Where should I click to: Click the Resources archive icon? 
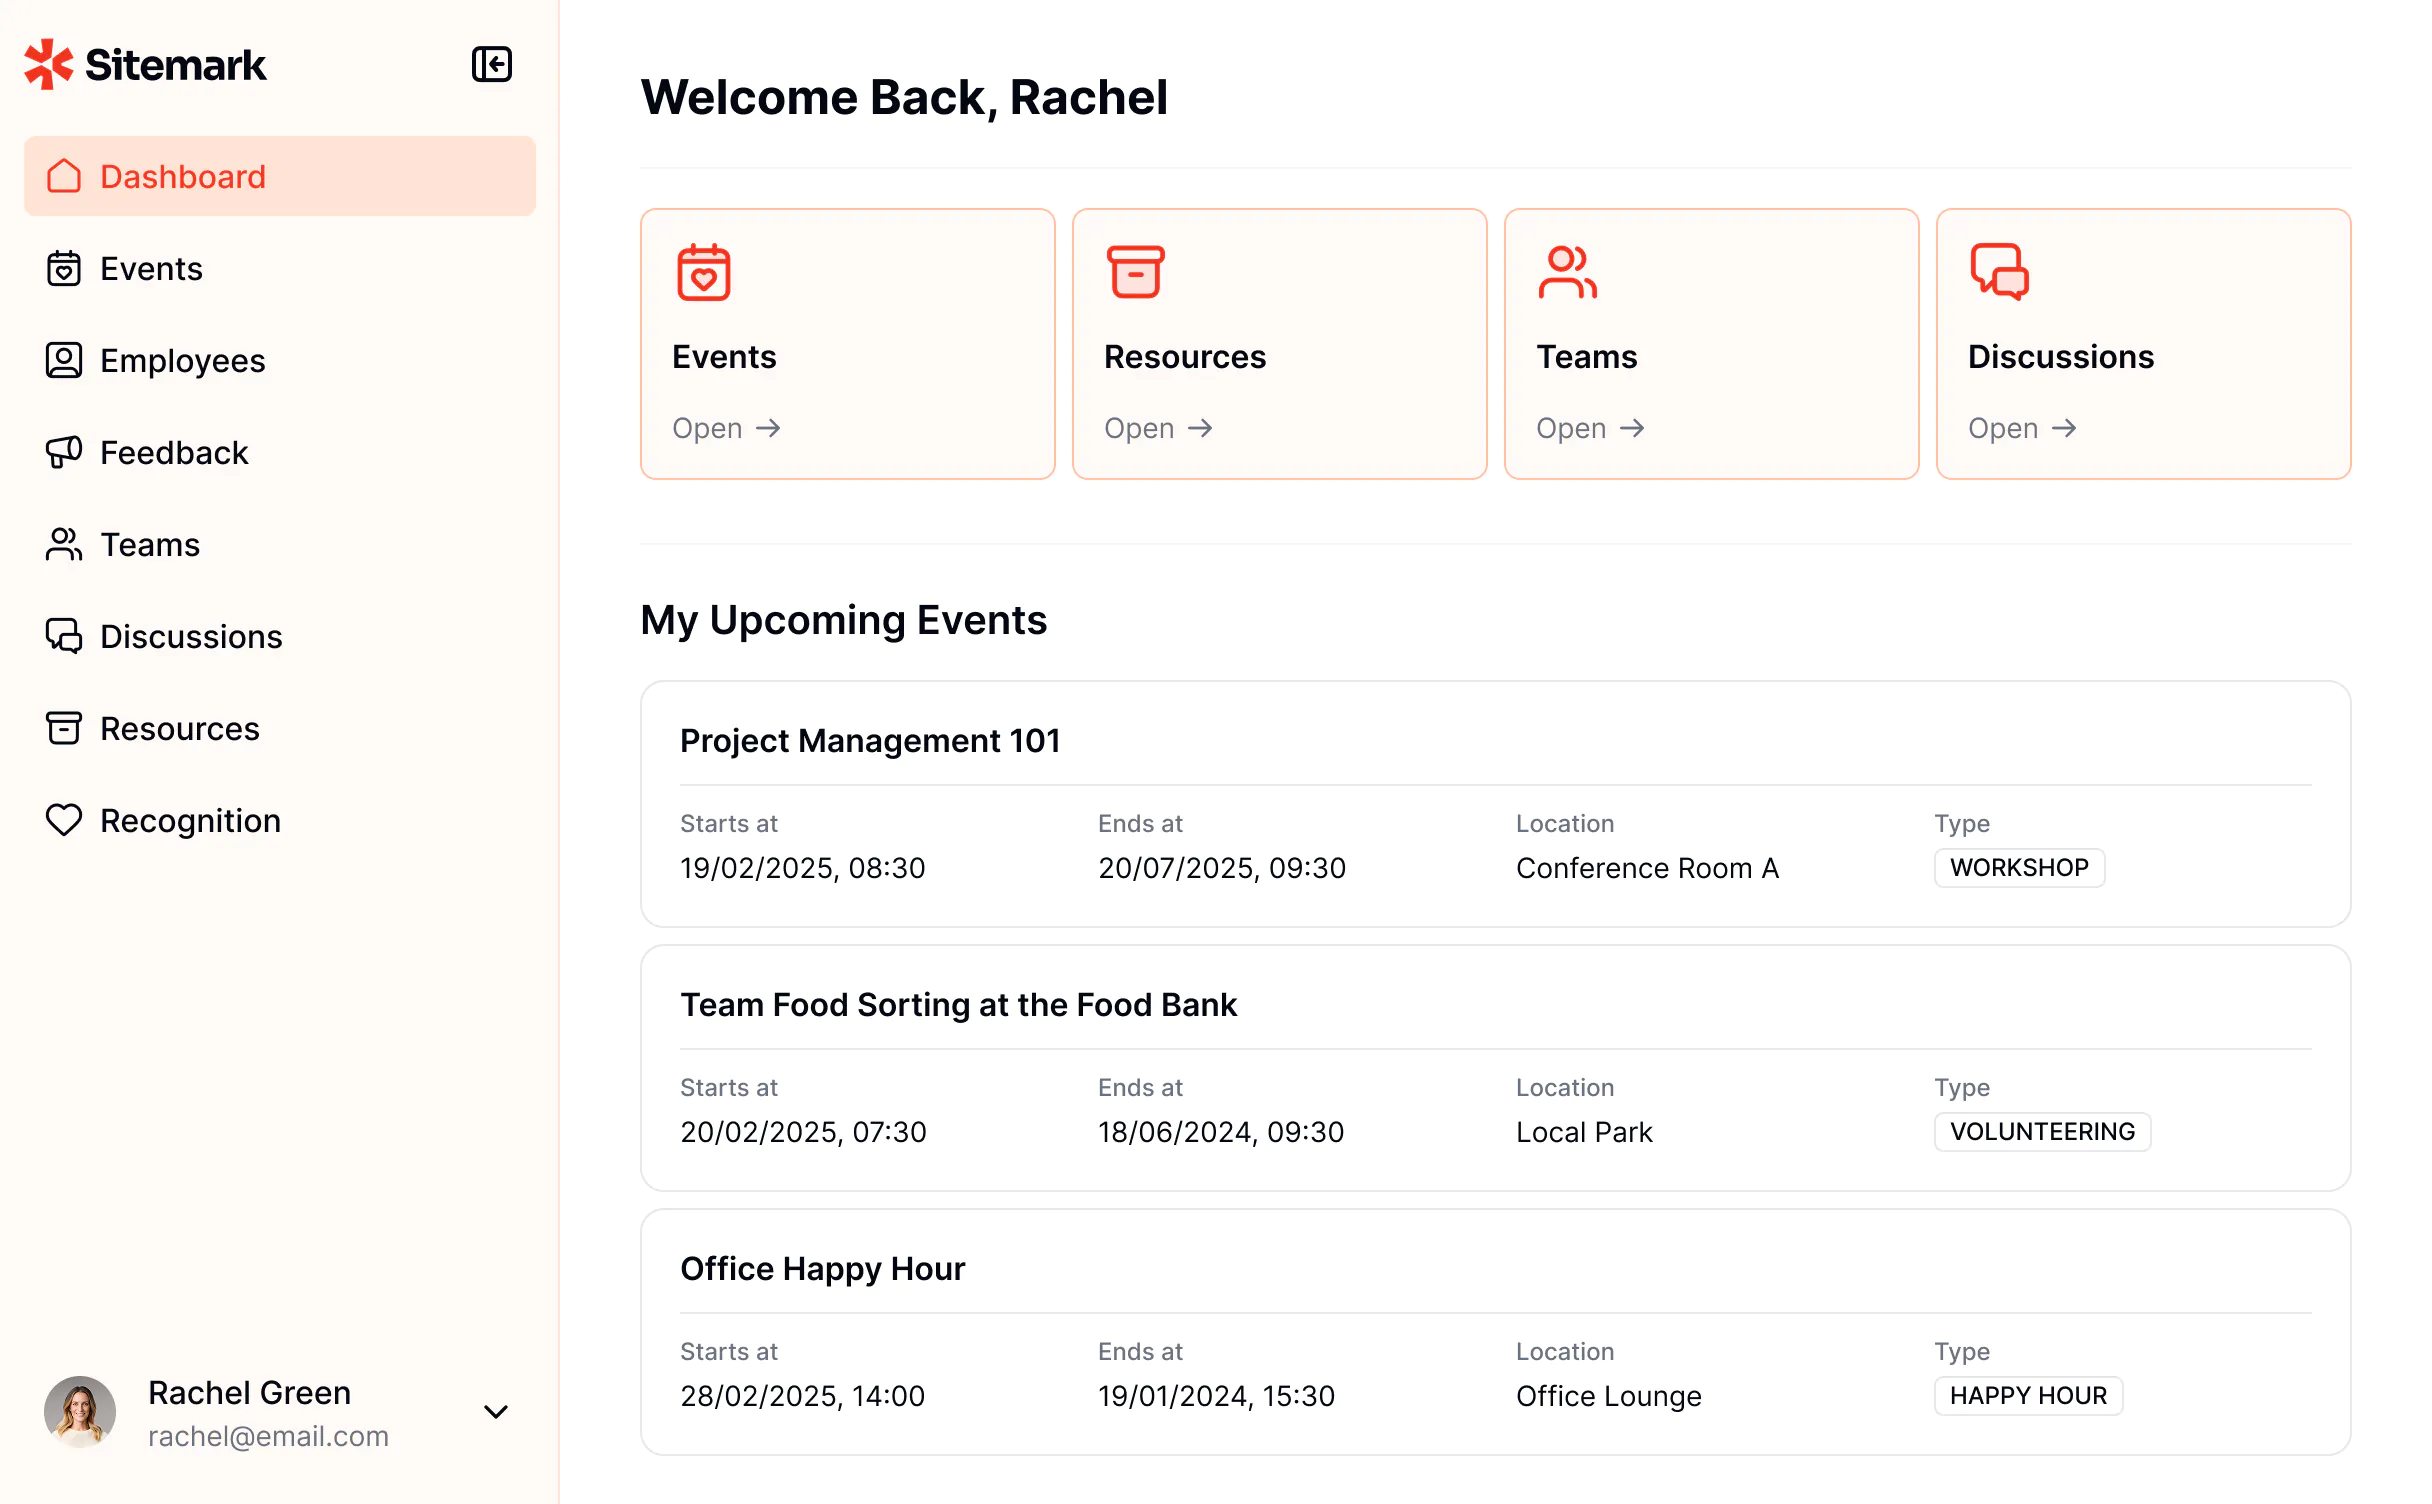coord(64,728)
